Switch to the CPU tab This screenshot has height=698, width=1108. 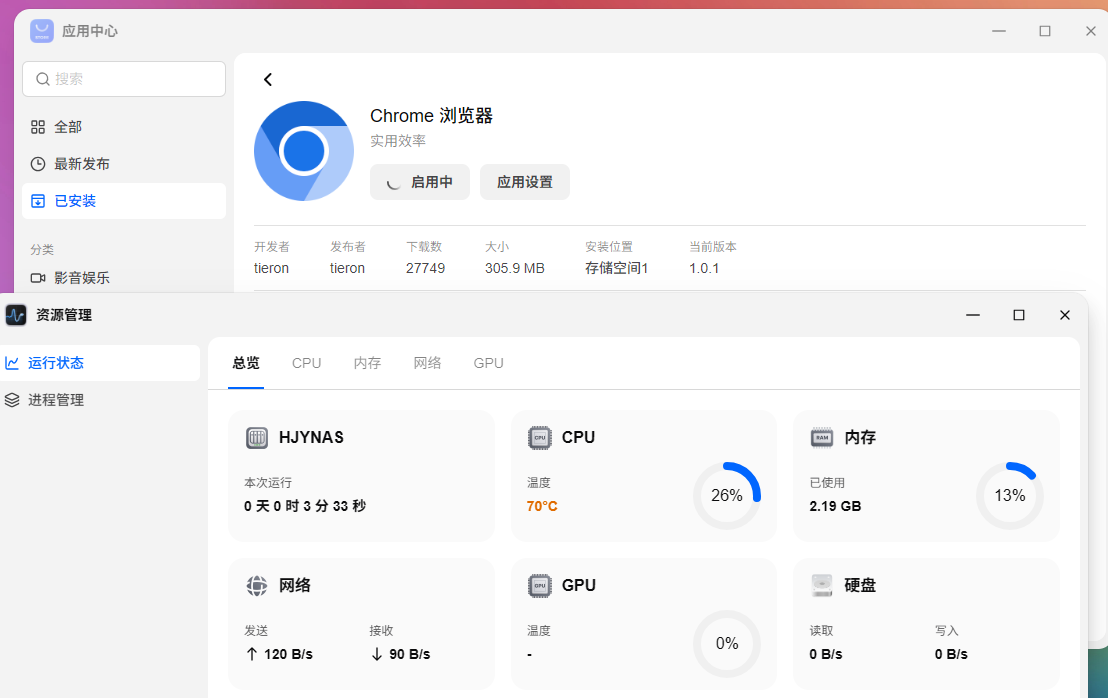[307, 363]
